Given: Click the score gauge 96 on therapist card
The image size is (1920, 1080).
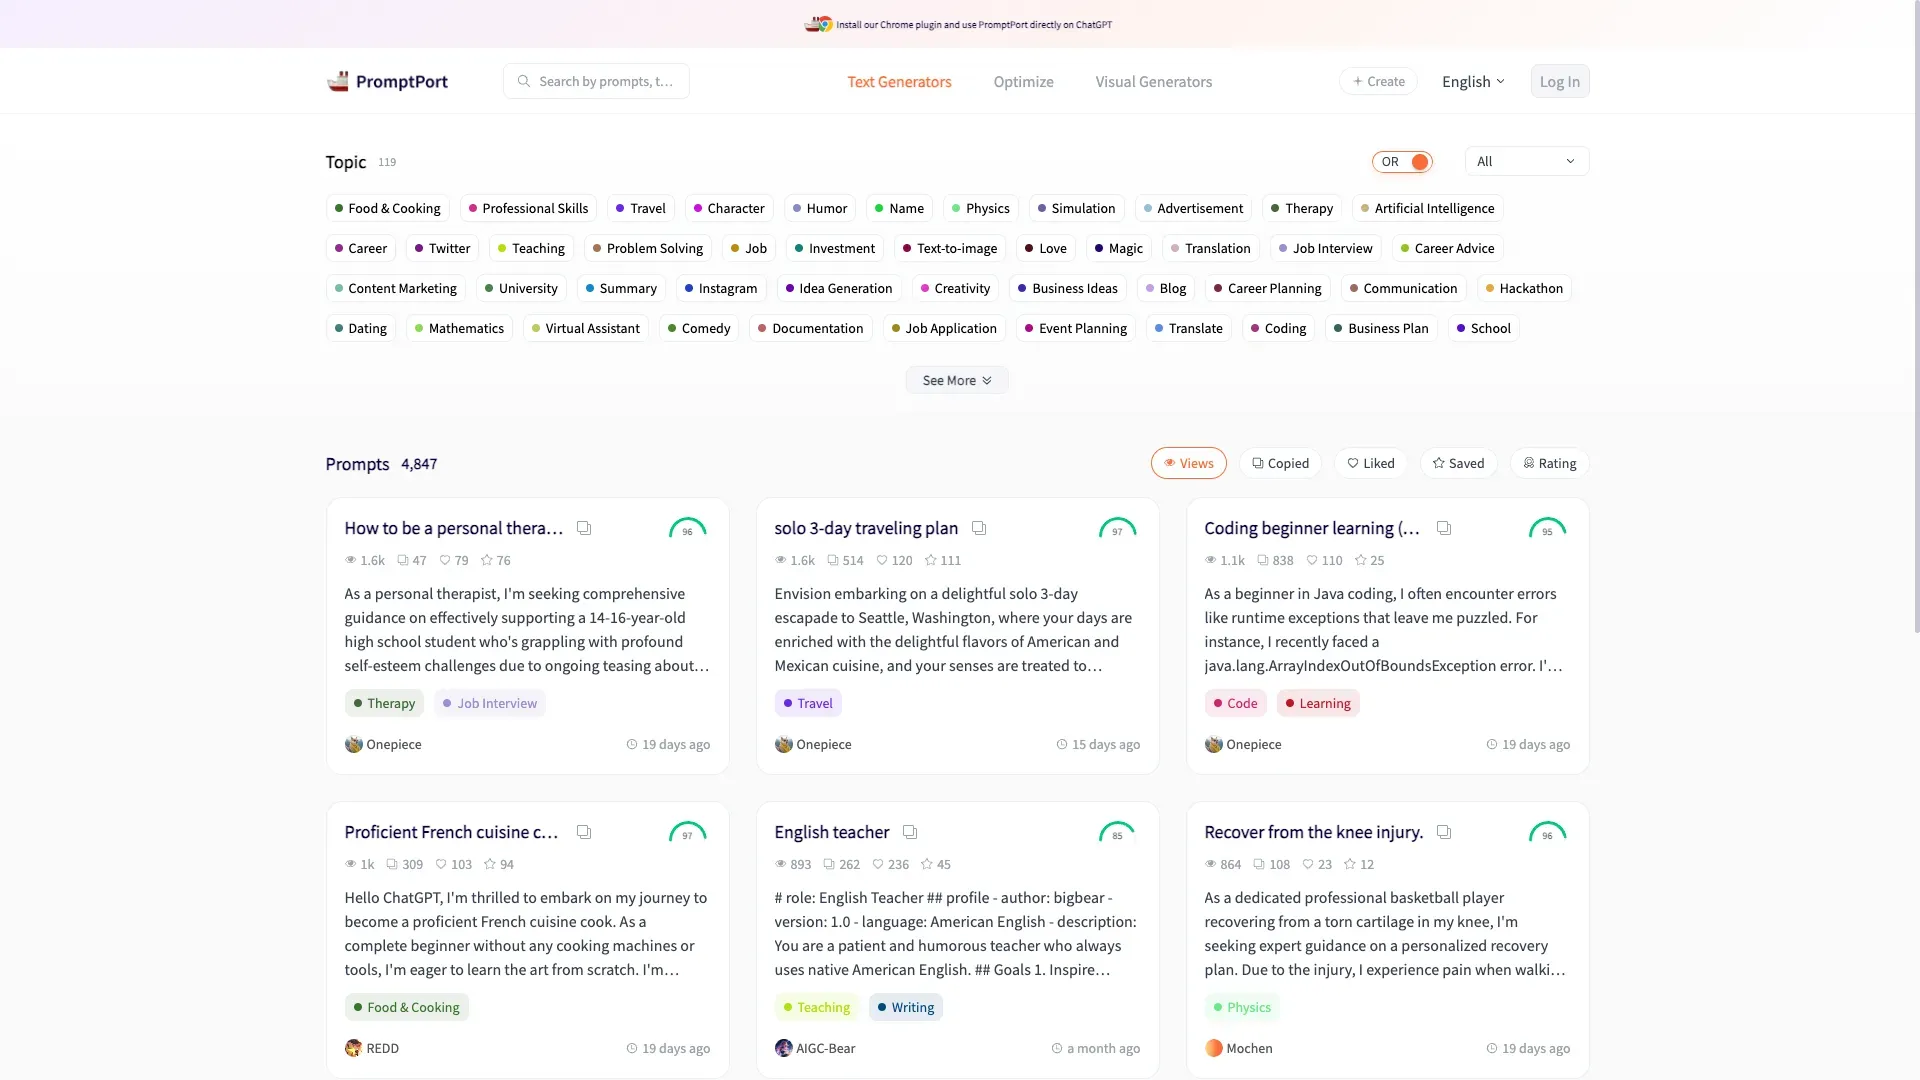Looking at the screenshot, I should (687, 528).
